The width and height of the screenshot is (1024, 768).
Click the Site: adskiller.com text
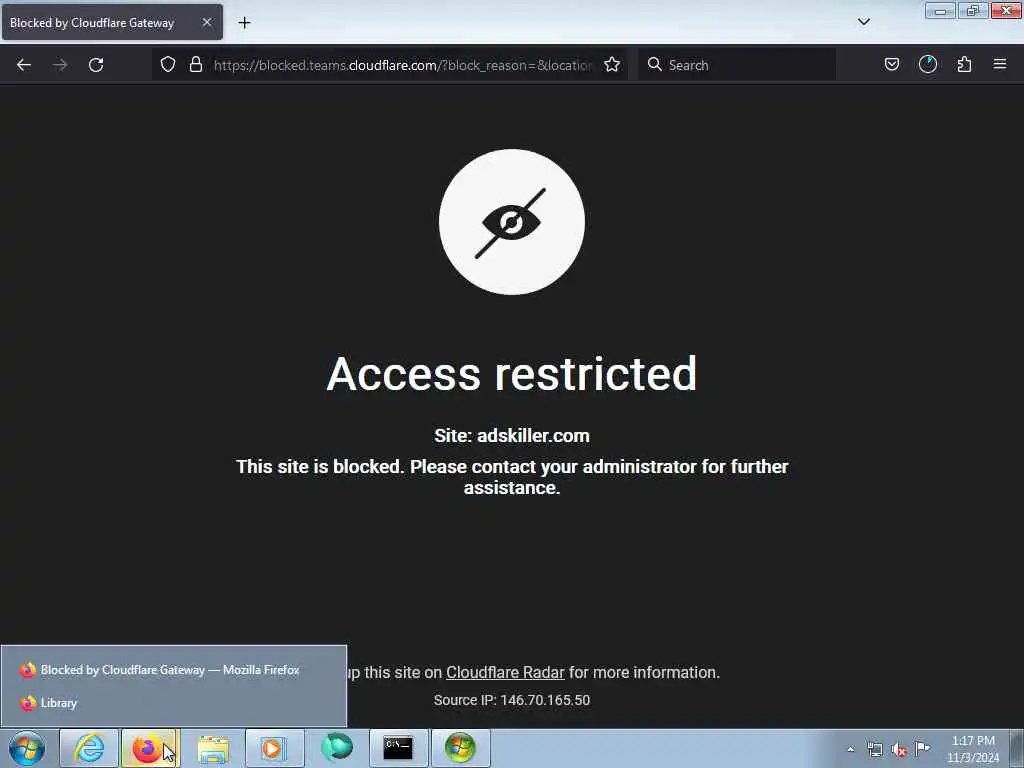tap(511, 436)
